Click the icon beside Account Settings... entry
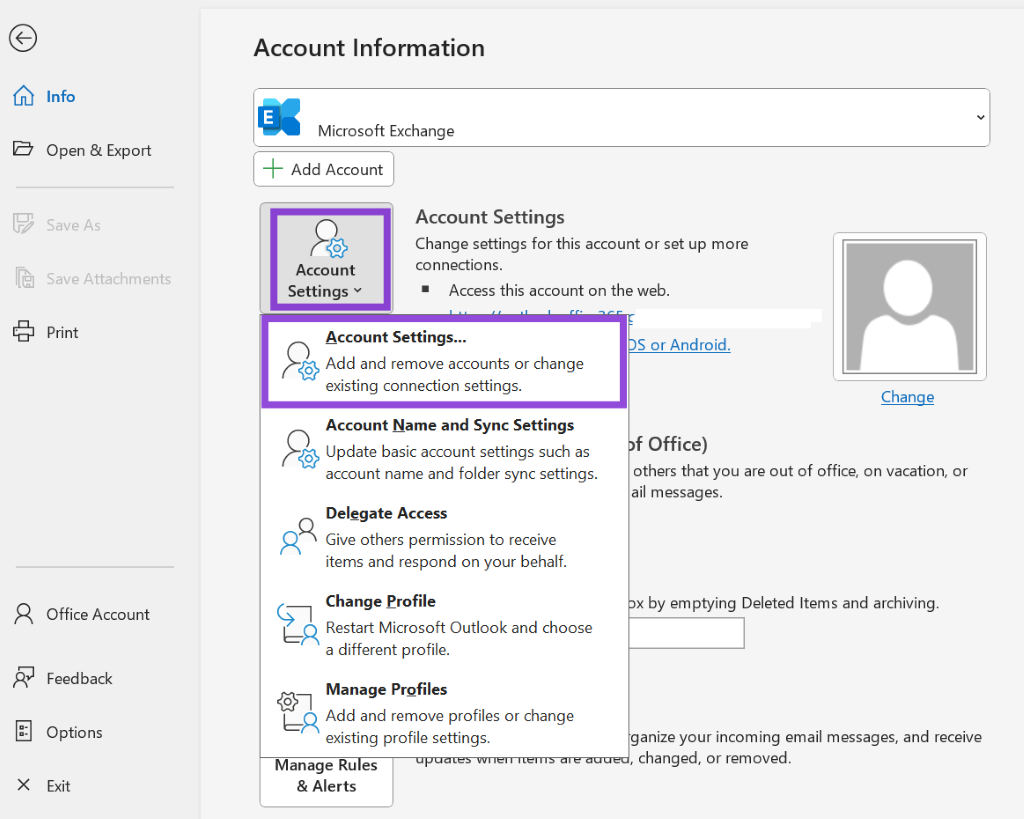 click(x=300, y=361)
